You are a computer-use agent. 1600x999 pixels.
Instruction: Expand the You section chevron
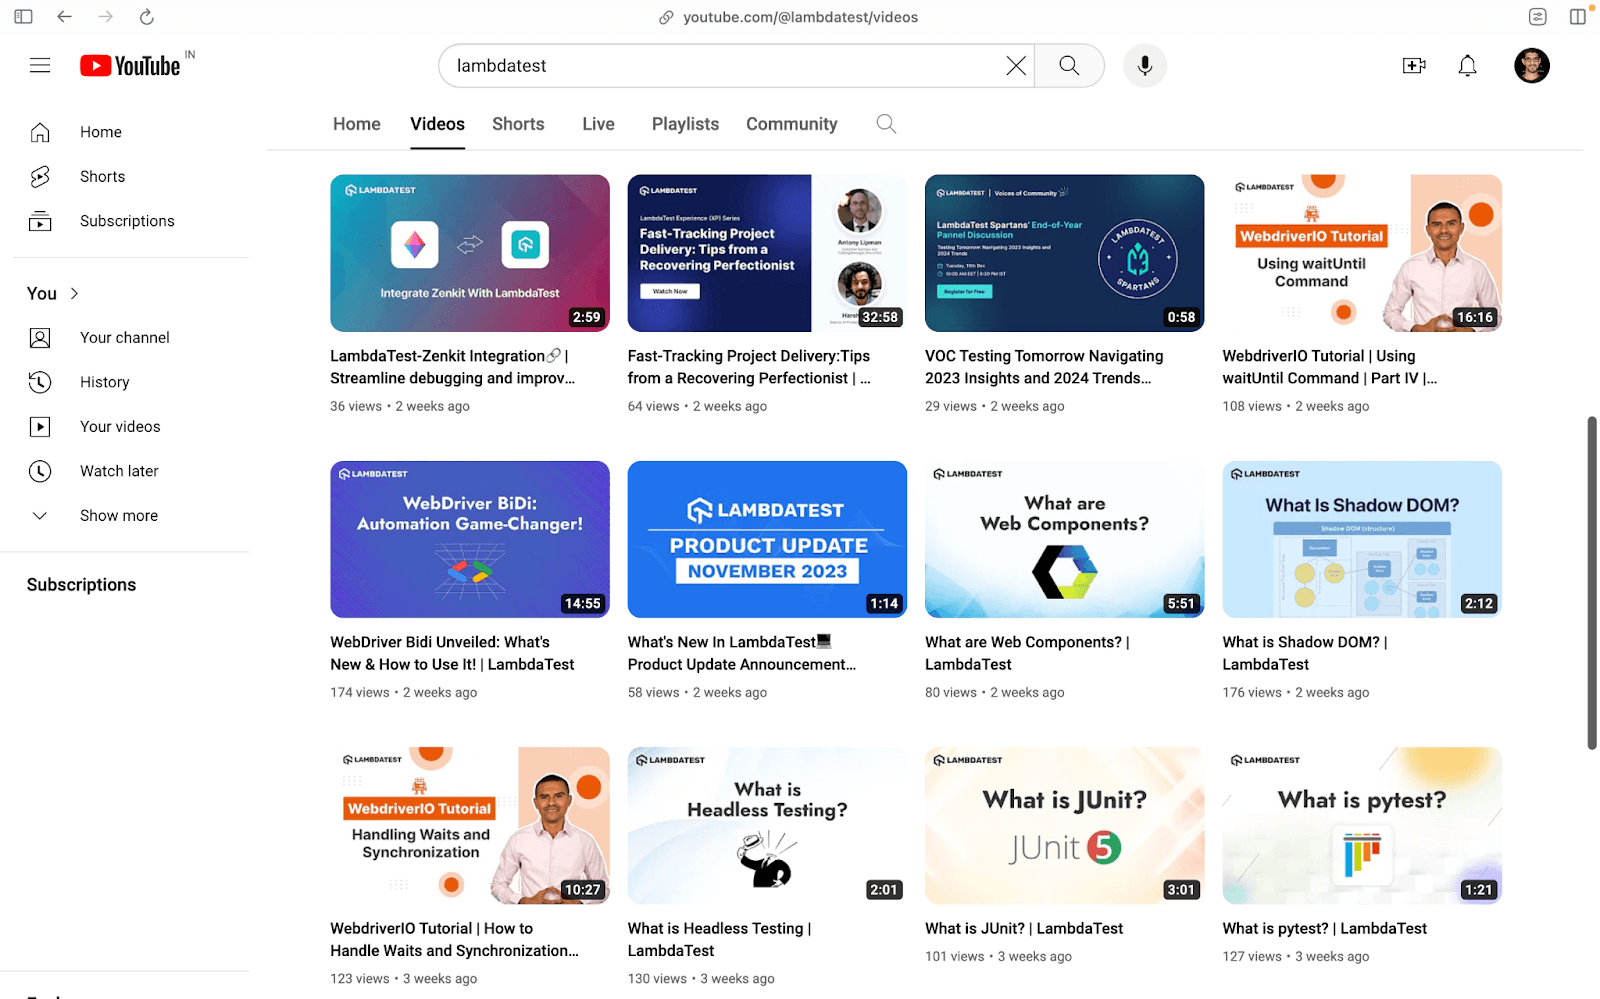[74, 293]
